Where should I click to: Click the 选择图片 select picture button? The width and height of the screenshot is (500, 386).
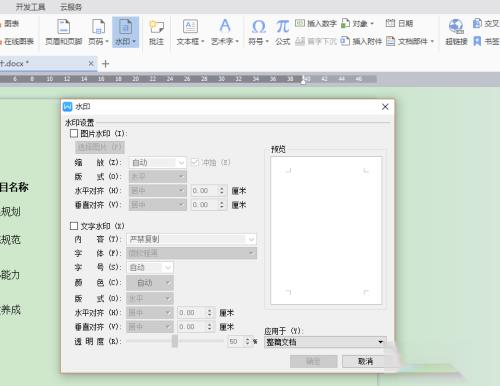100,147
